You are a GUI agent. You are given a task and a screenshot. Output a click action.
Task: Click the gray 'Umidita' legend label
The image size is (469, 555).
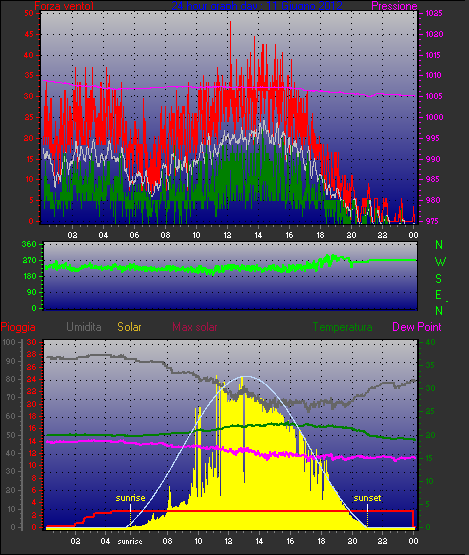pos(84,327)
